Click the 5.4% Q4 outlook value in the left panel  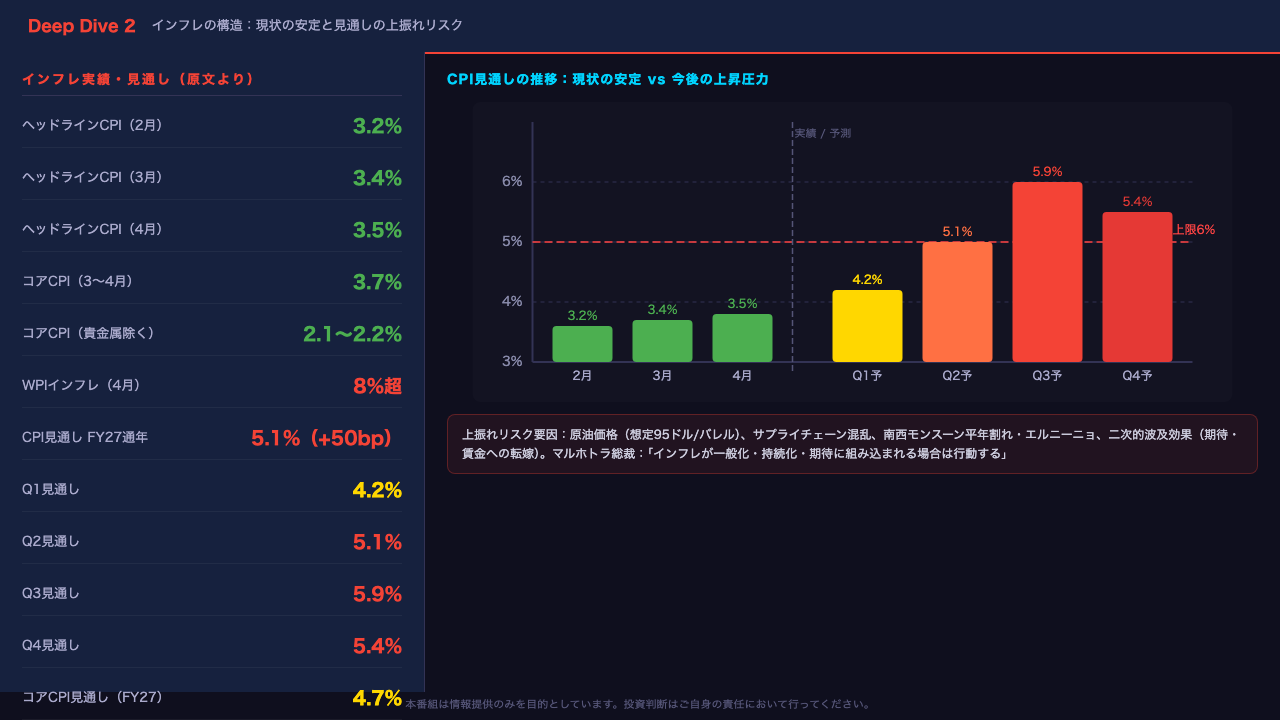377,646
